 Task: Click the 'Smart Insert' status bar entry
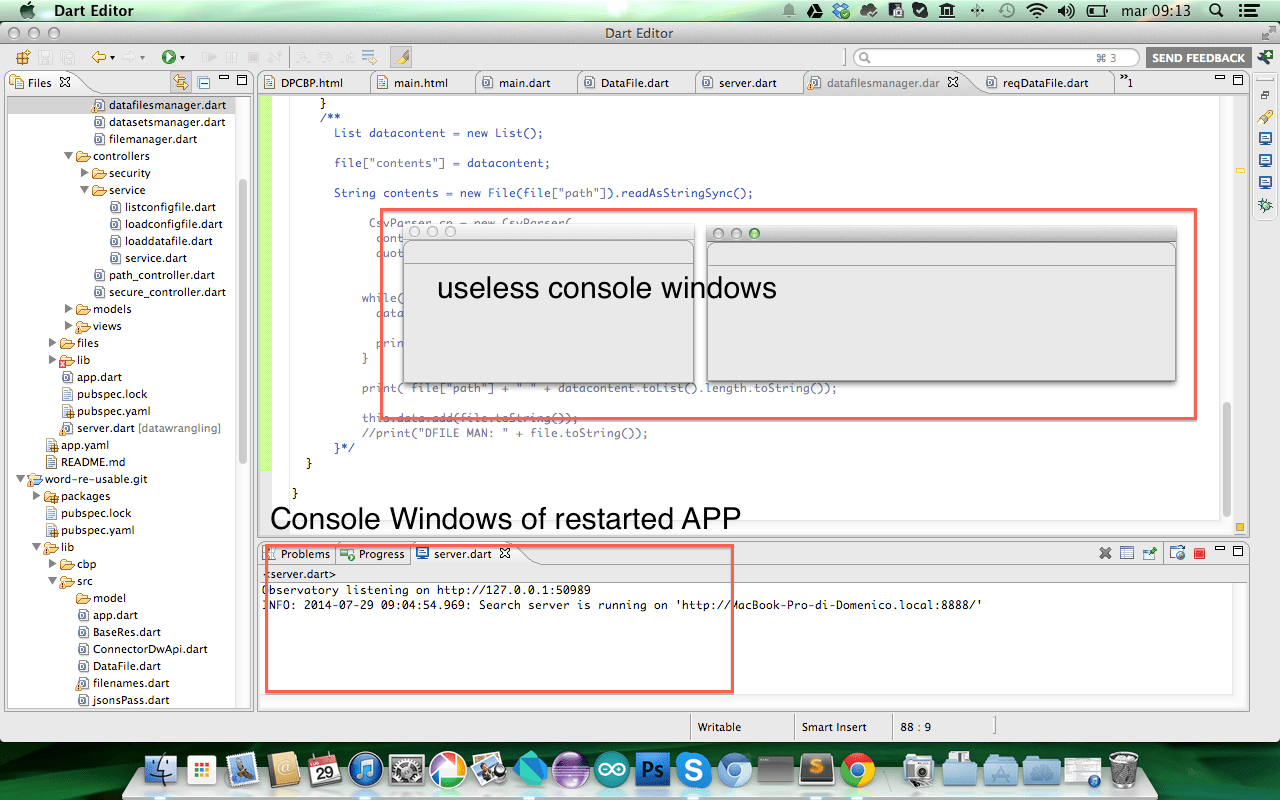834,727
